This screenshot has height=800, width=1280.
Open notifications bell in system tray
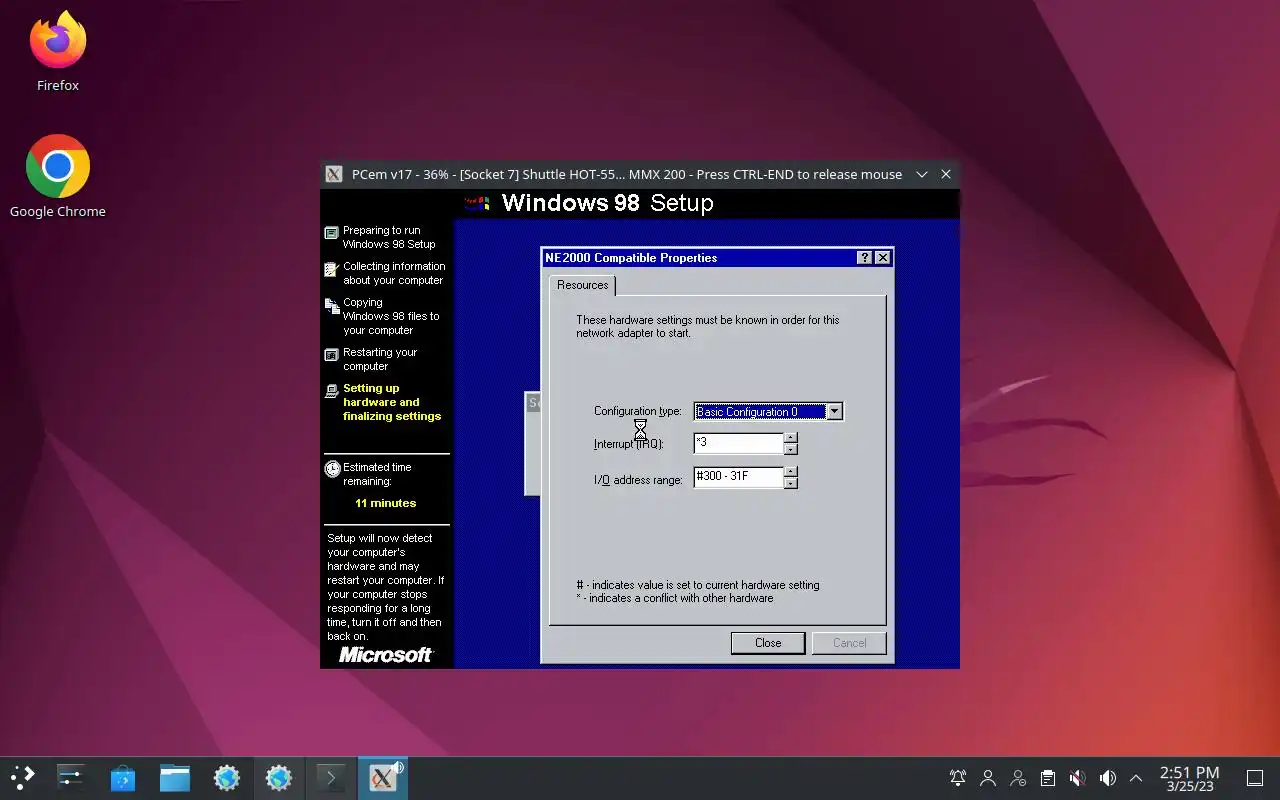point(958,778)
